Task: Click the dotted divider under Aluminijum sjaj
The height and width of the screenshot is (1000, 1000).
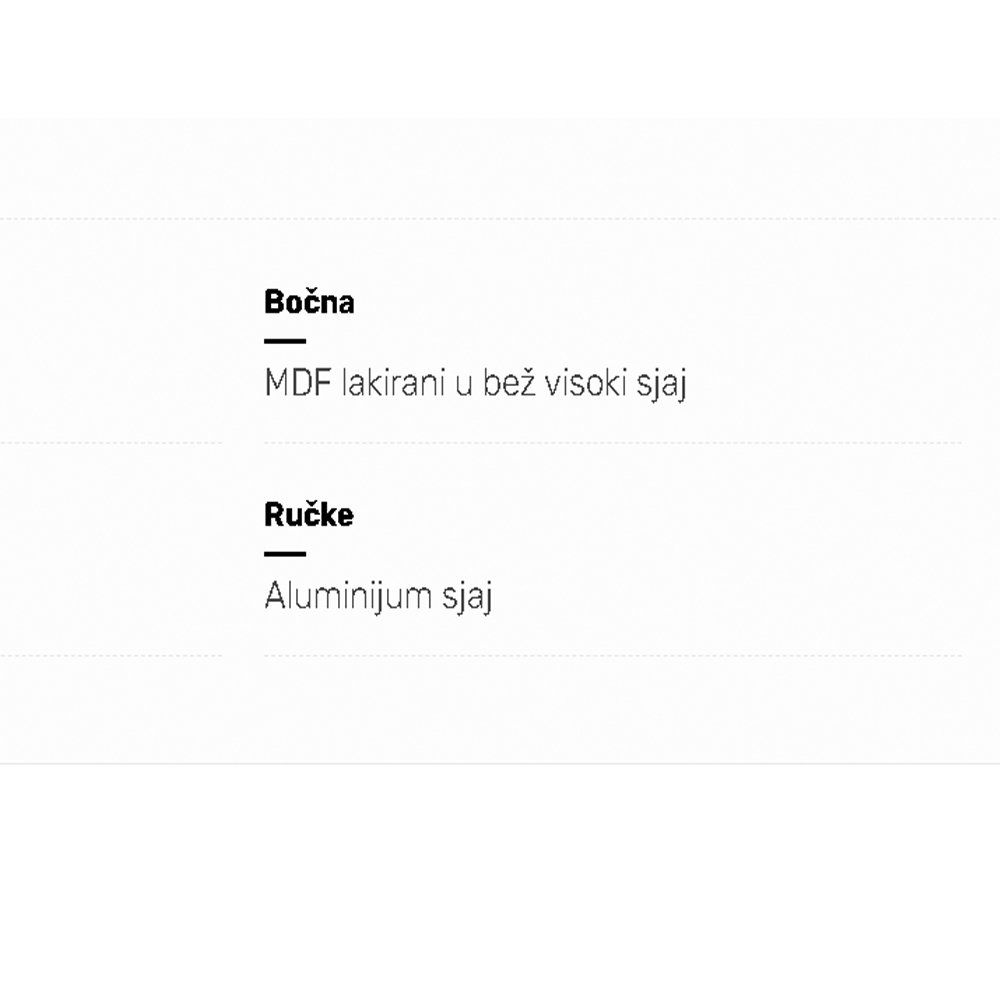Action: coord(612,656)
